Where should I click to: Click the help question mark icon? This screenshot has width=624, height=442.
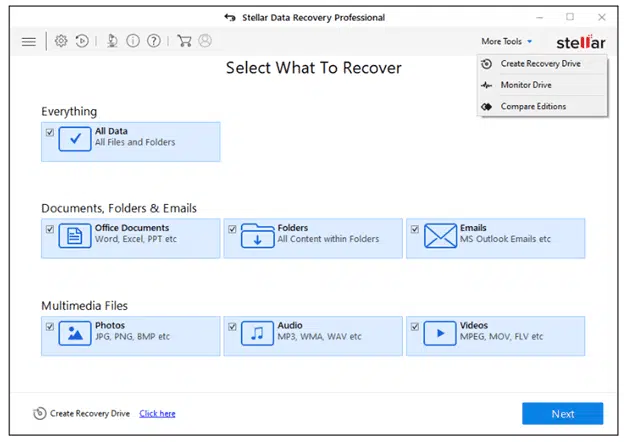tap(153, 41)
